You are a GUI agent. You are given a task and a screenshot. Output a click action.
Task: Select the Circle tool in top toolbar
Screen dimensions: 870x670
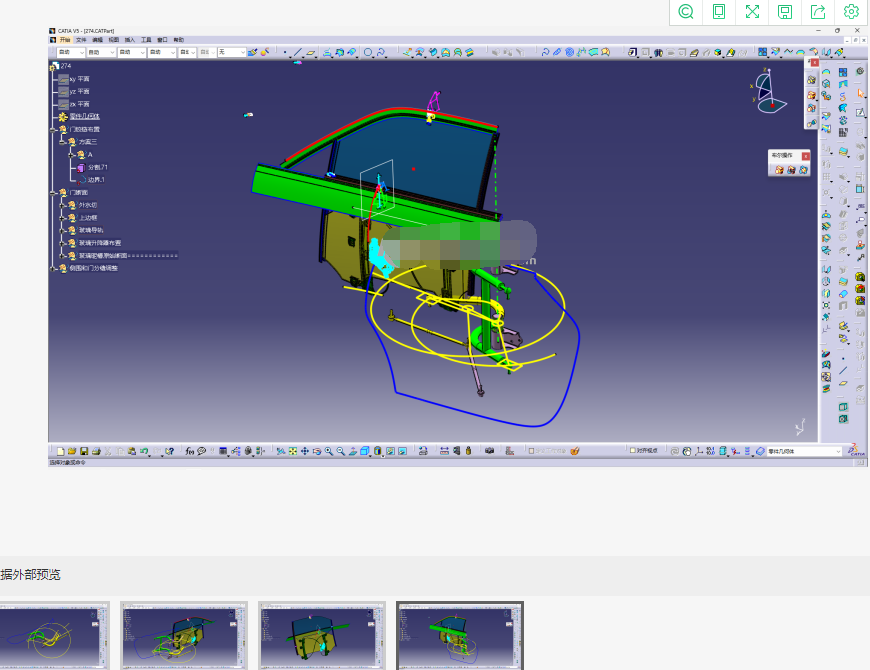(x=368, y=52)
